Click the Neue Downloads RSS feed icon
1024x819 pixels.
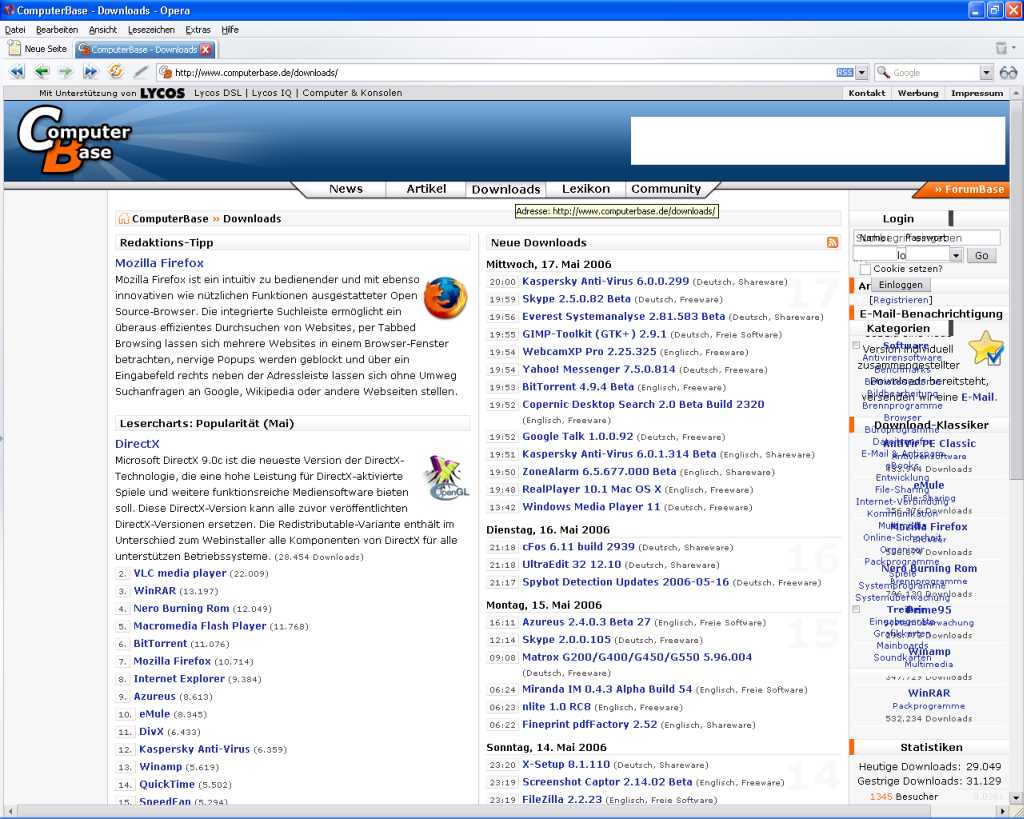[x=833, y=242]
